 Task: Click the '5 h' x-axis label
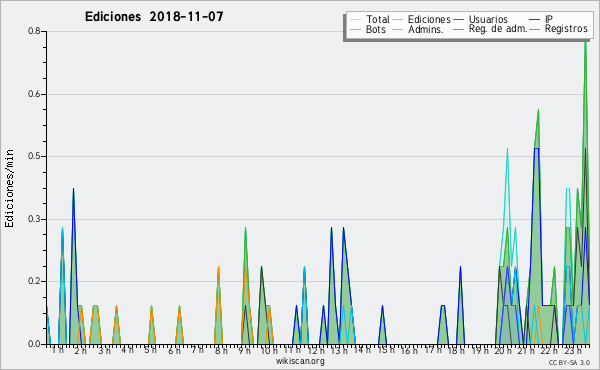(150, 350)
